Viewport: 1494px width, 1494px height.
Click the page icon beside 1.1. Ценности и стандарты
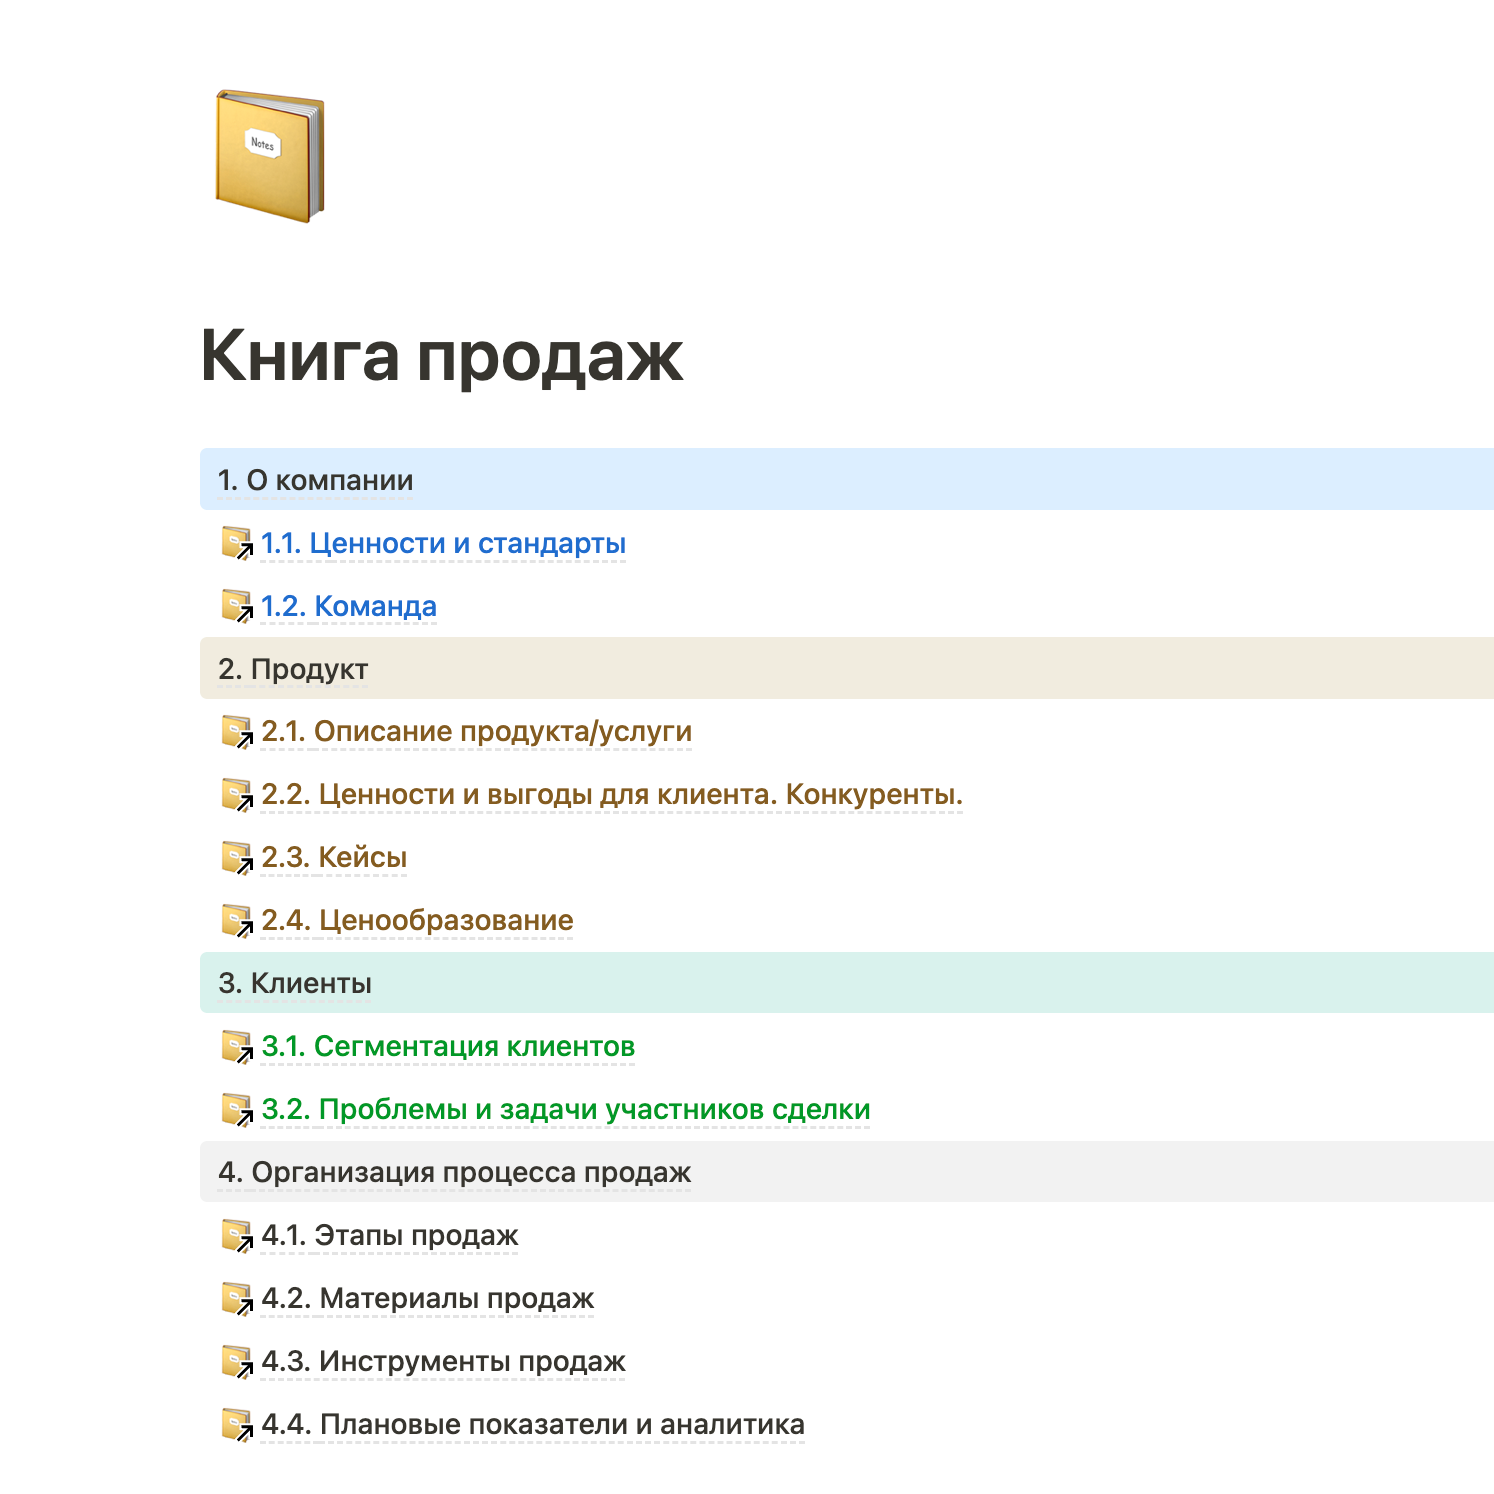pyautogui.click(x=236, y=543)
